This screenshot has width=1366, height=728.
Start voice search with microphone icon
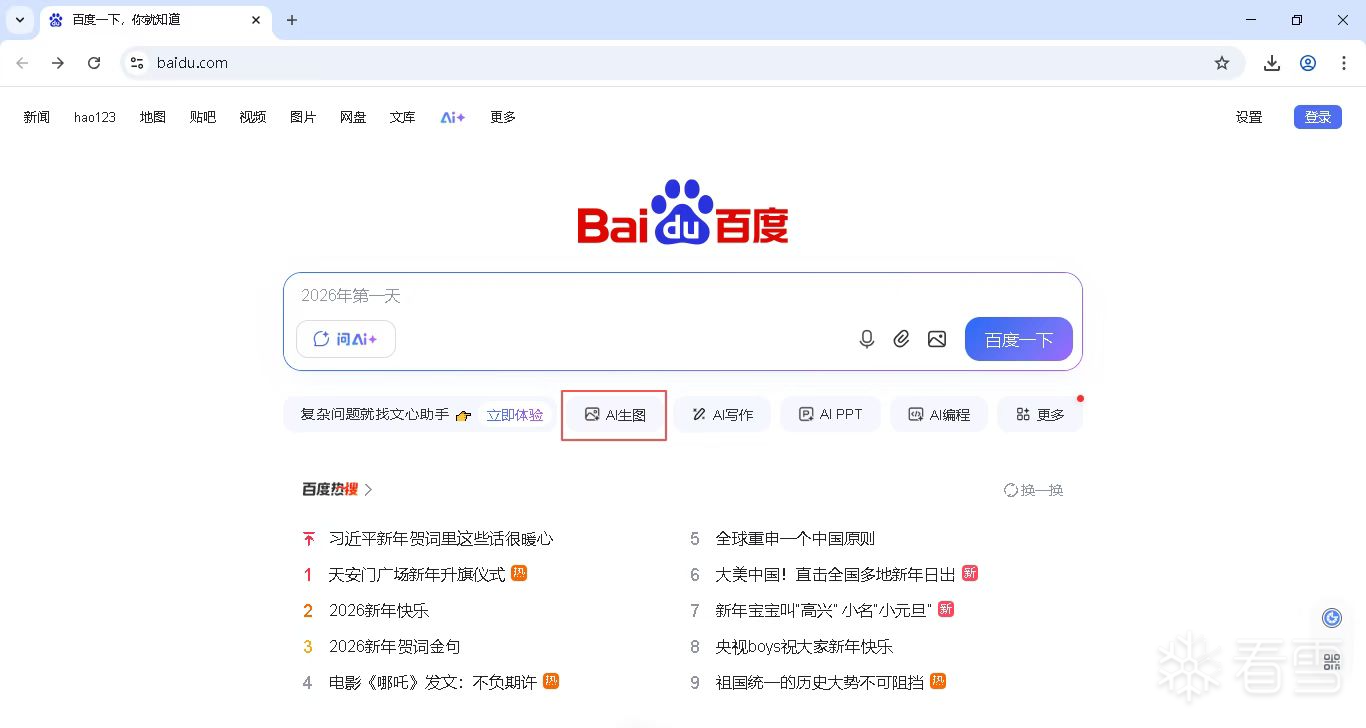(867, 339)
